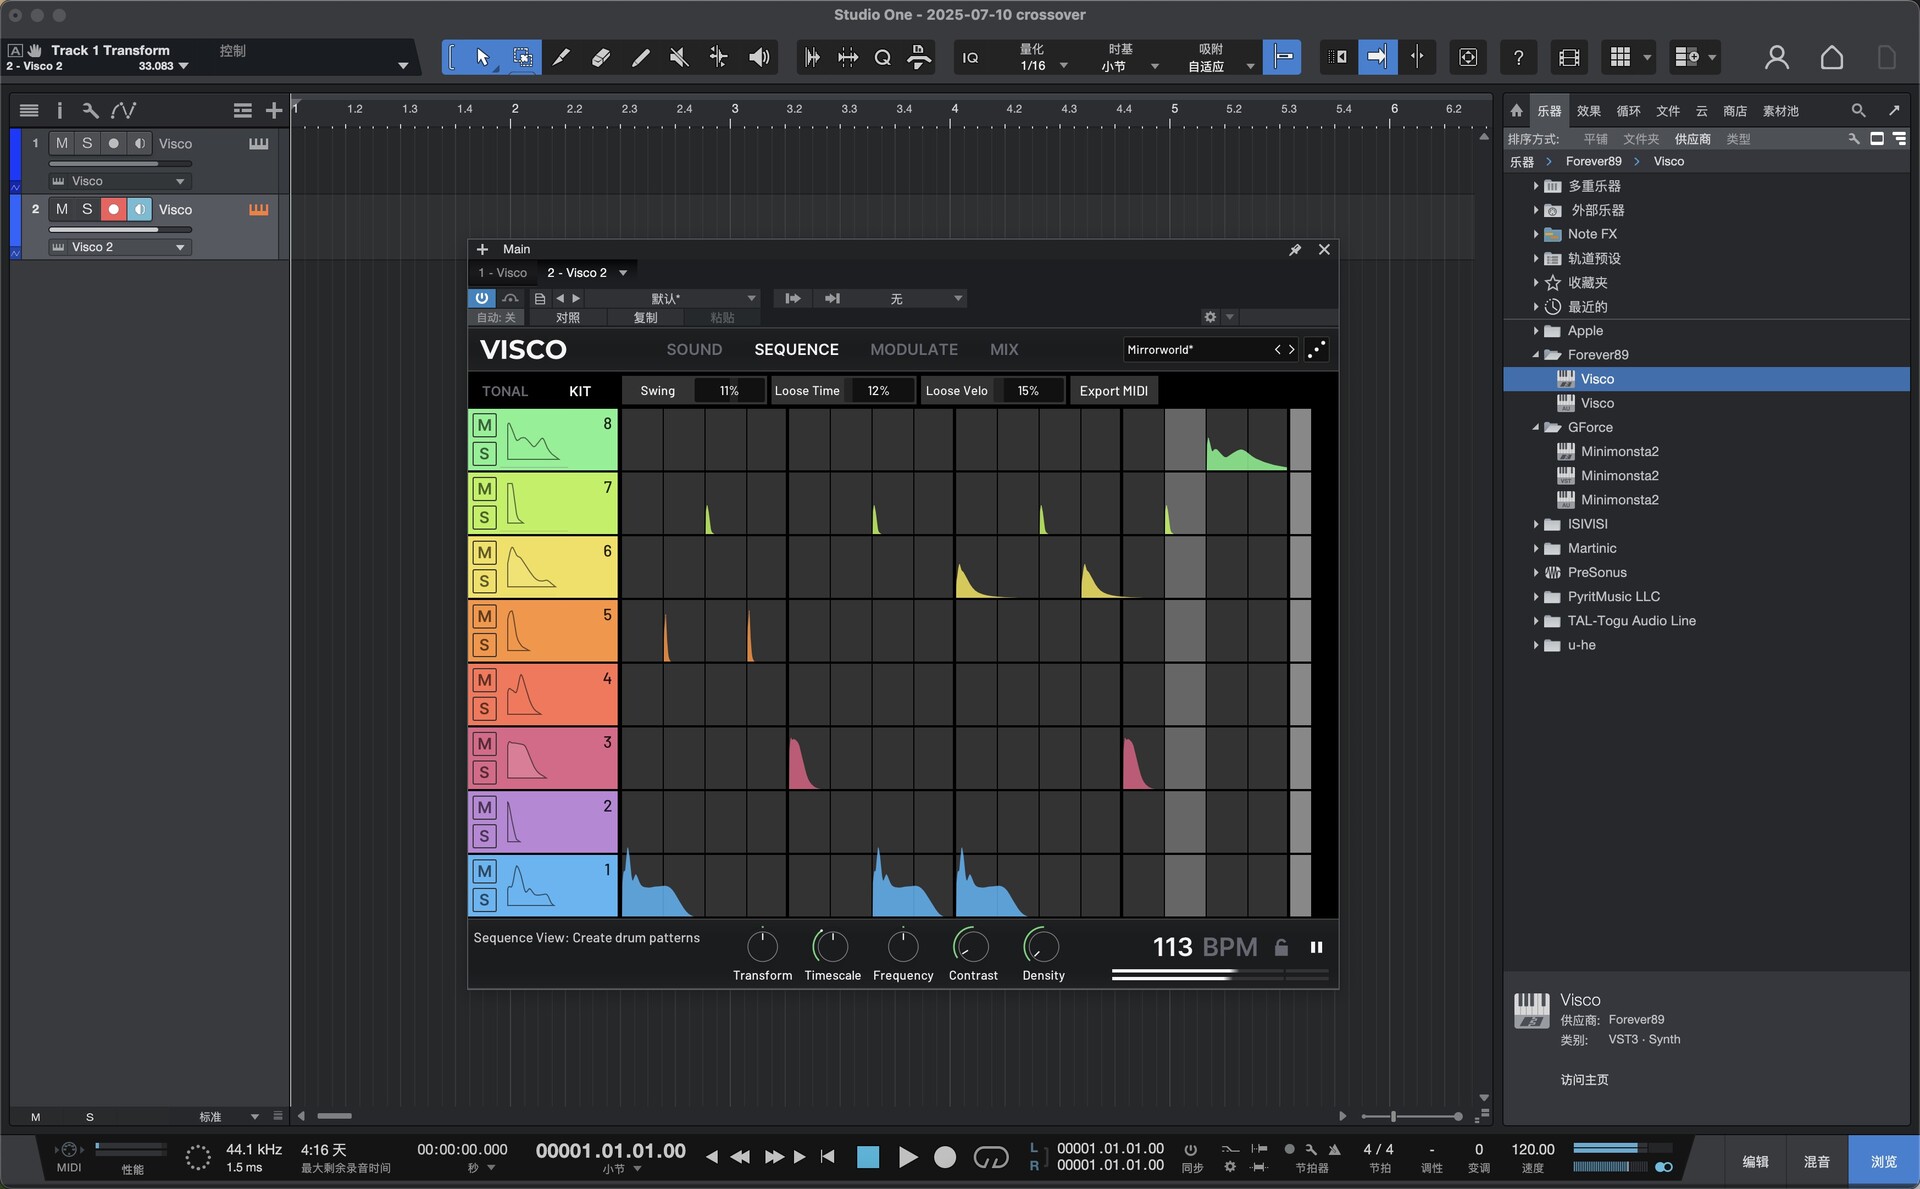Click transport Play button
The width and height of the screenshot is (1920, 1189).
point(907,1157)
